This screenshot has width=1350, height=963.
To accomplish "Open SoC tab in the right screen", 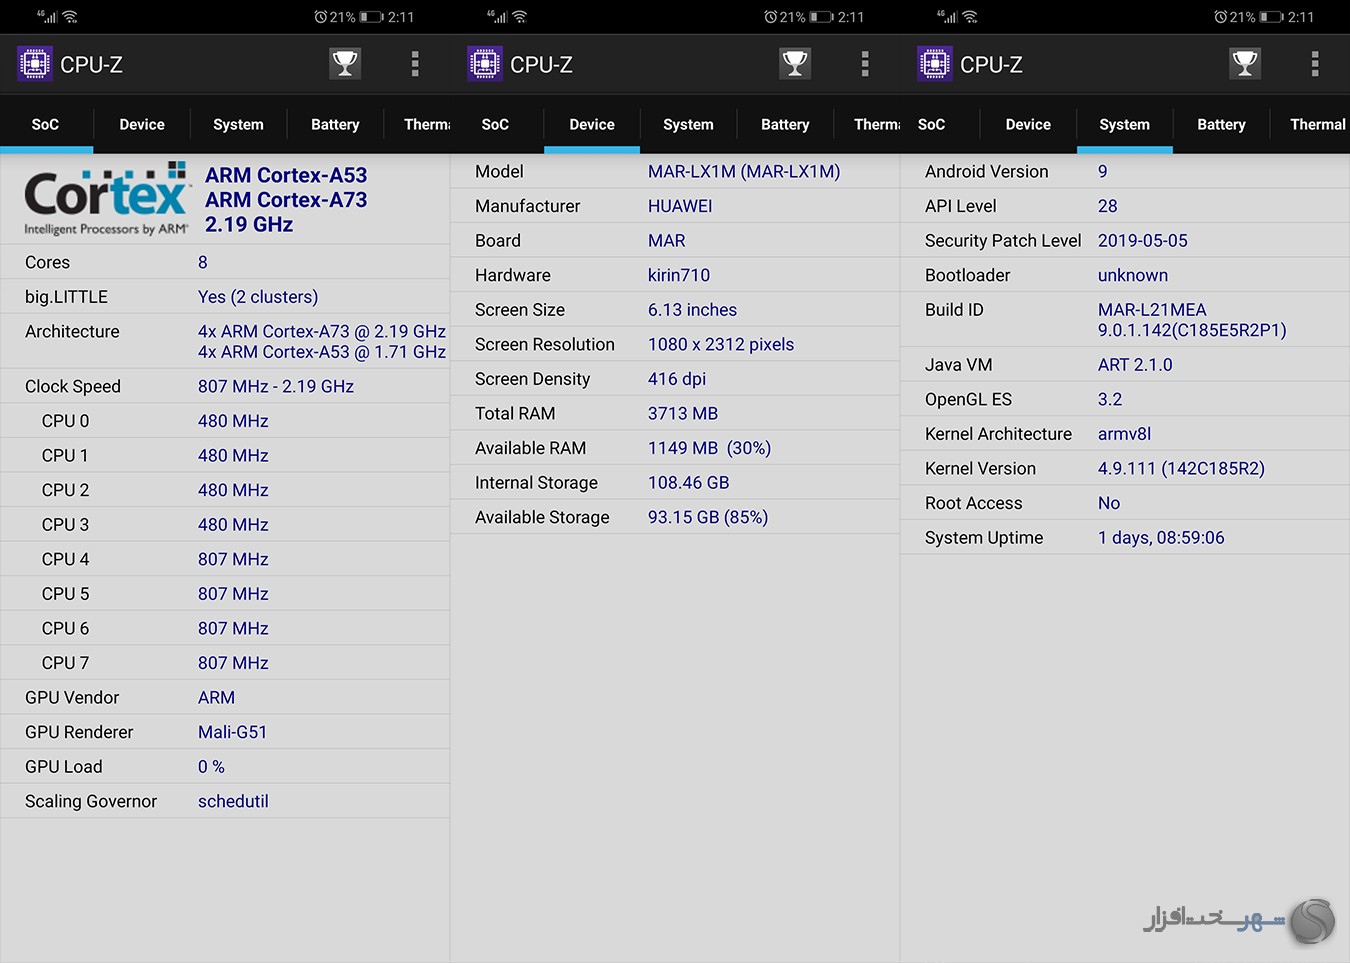I will [931, 124].
